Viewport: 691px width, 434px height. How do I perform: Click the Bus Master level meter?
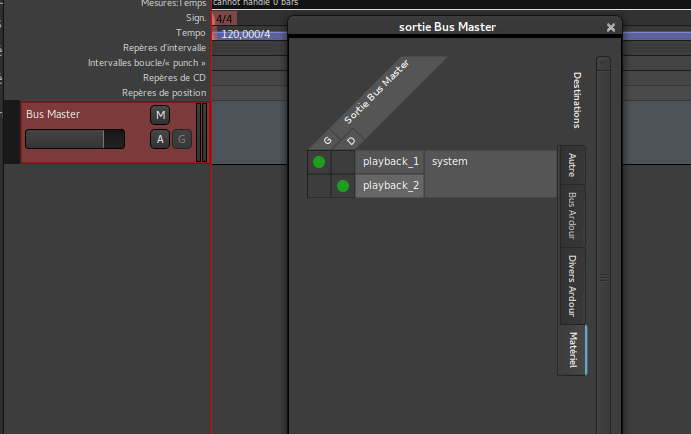pyautogui.click(x=201, y=132)
